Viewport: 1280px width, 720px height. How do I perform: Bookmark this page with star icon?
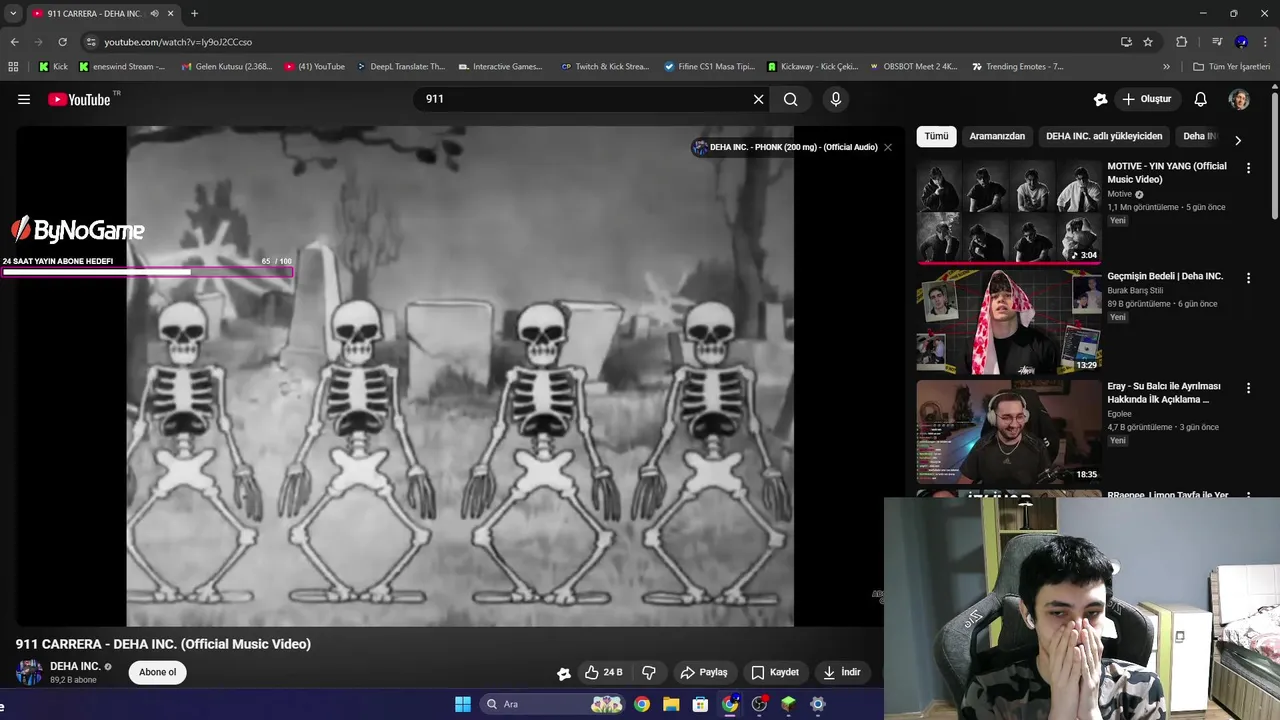pos(1148,42)
